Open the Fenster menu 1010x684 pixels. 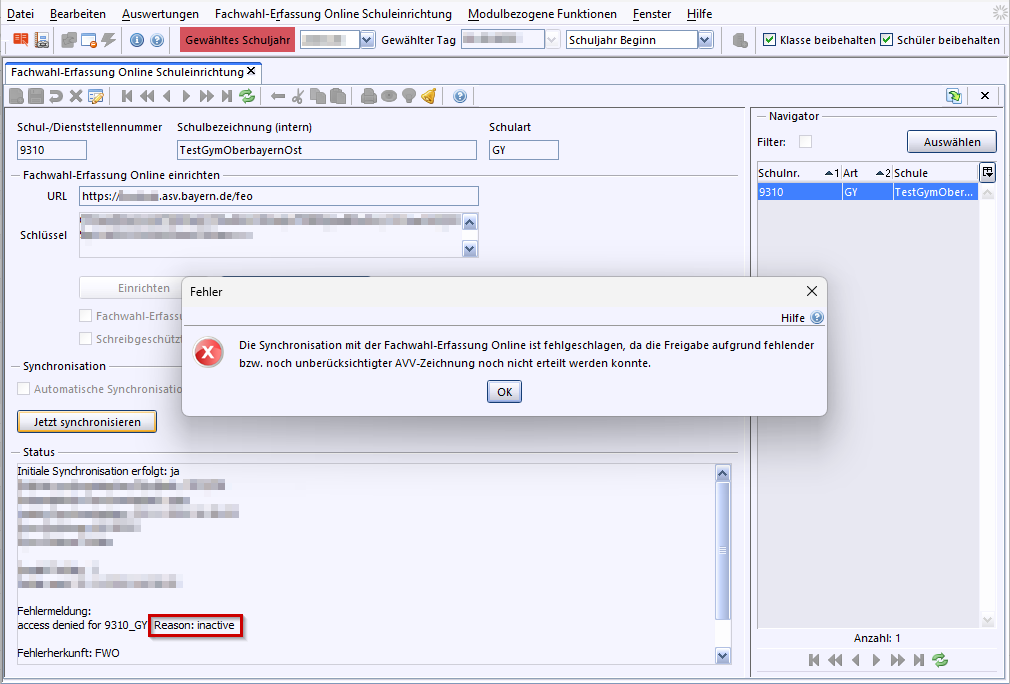(x=652, y=14)
